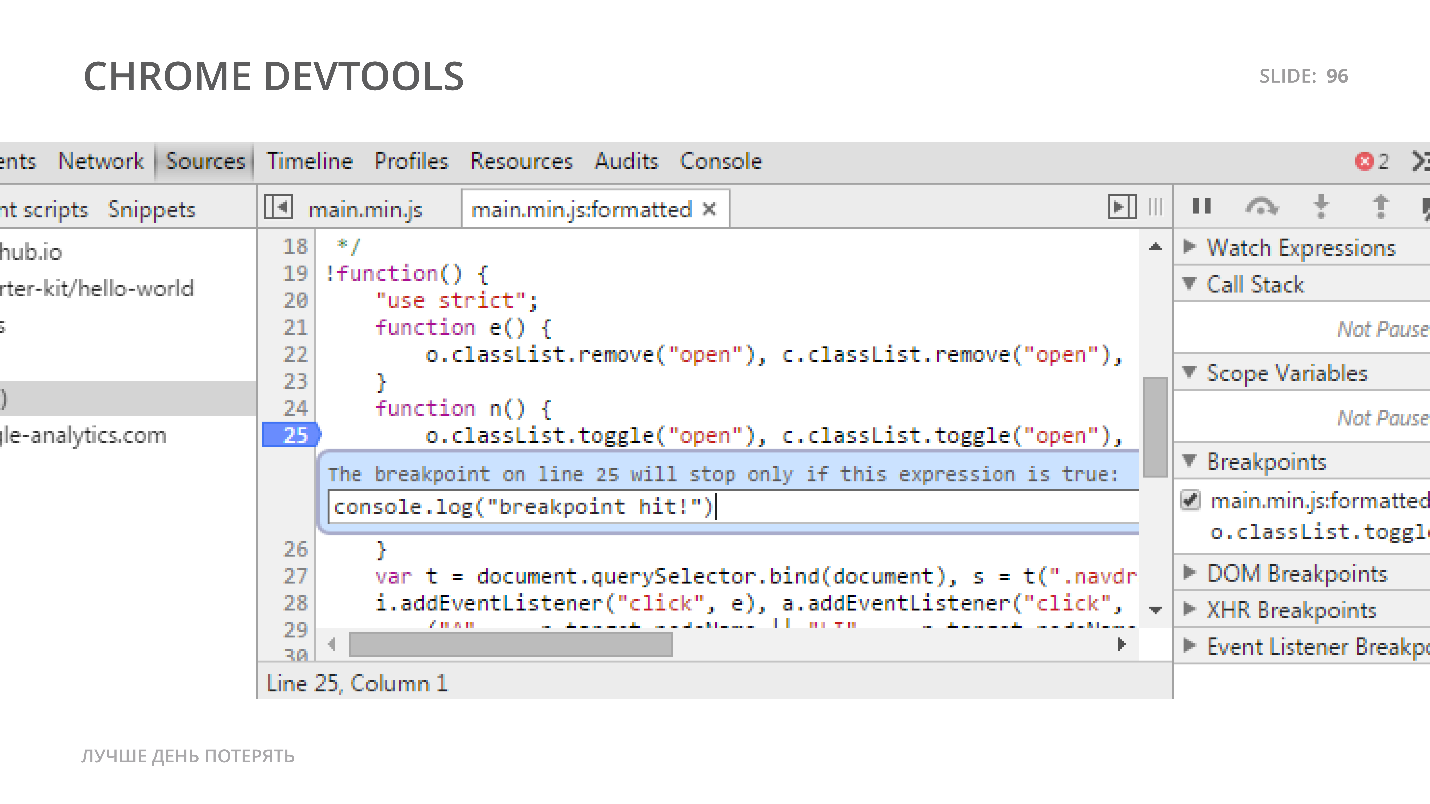Select the analytics.com domain in navigator
Viewport: 1430px width, 804px height.
(83, 435)
